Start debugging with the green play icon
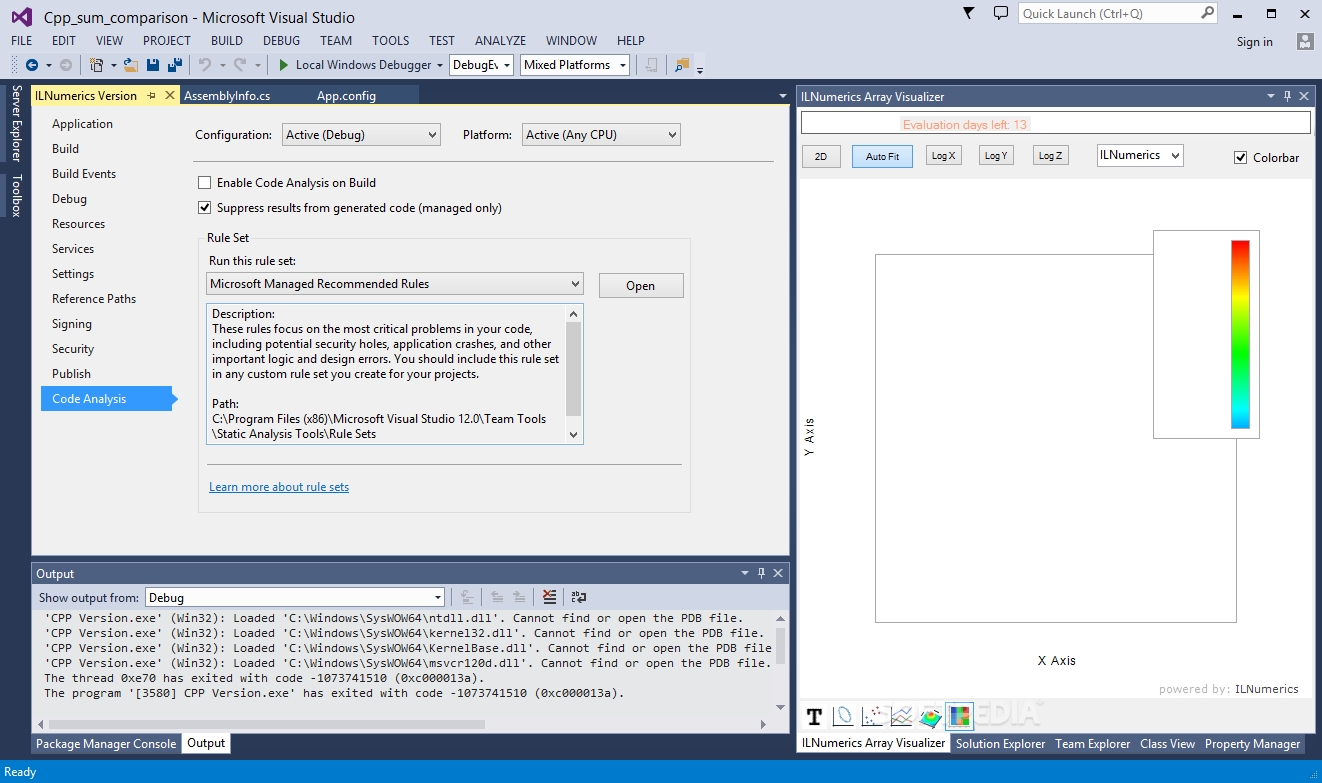The height and width of the screenshot is (783, 1322). tap(284, 65)
